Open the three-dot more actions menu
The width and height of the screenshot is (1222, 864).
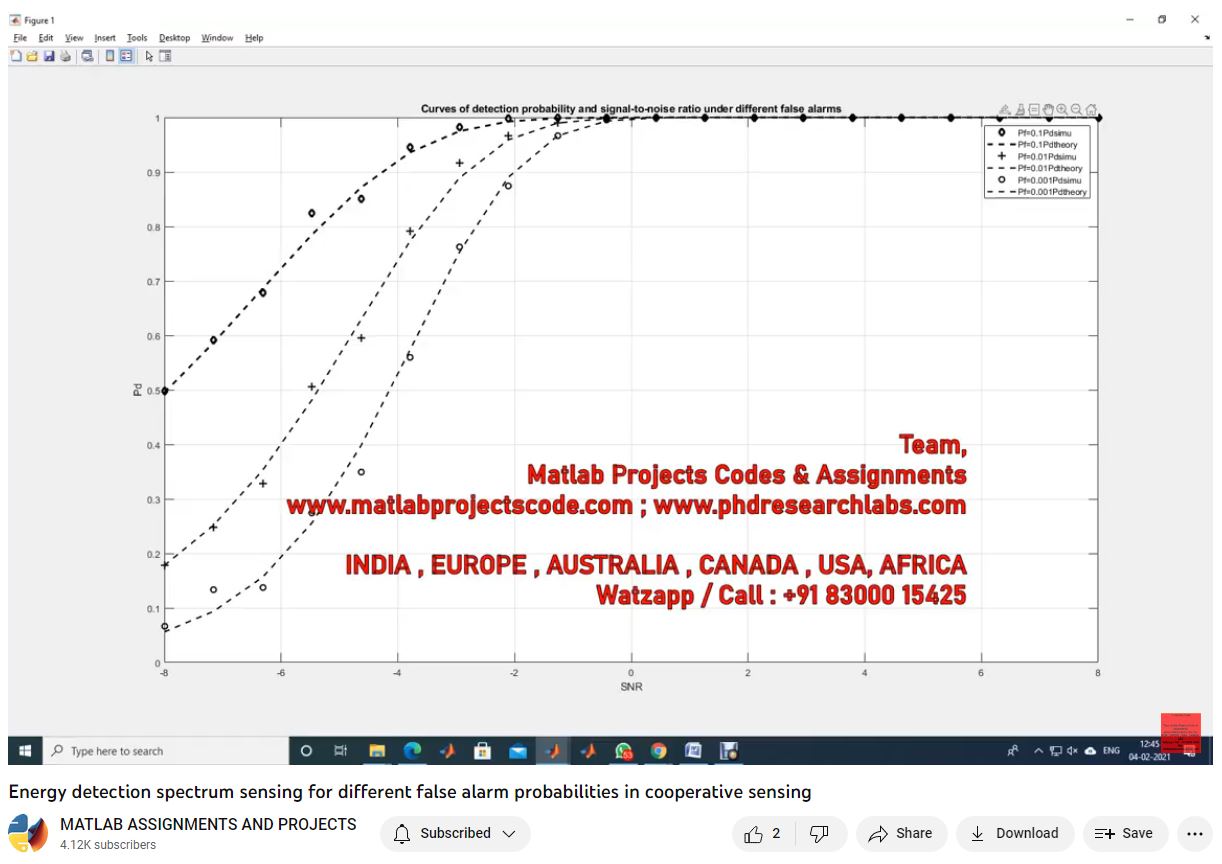coord(1194,833)
